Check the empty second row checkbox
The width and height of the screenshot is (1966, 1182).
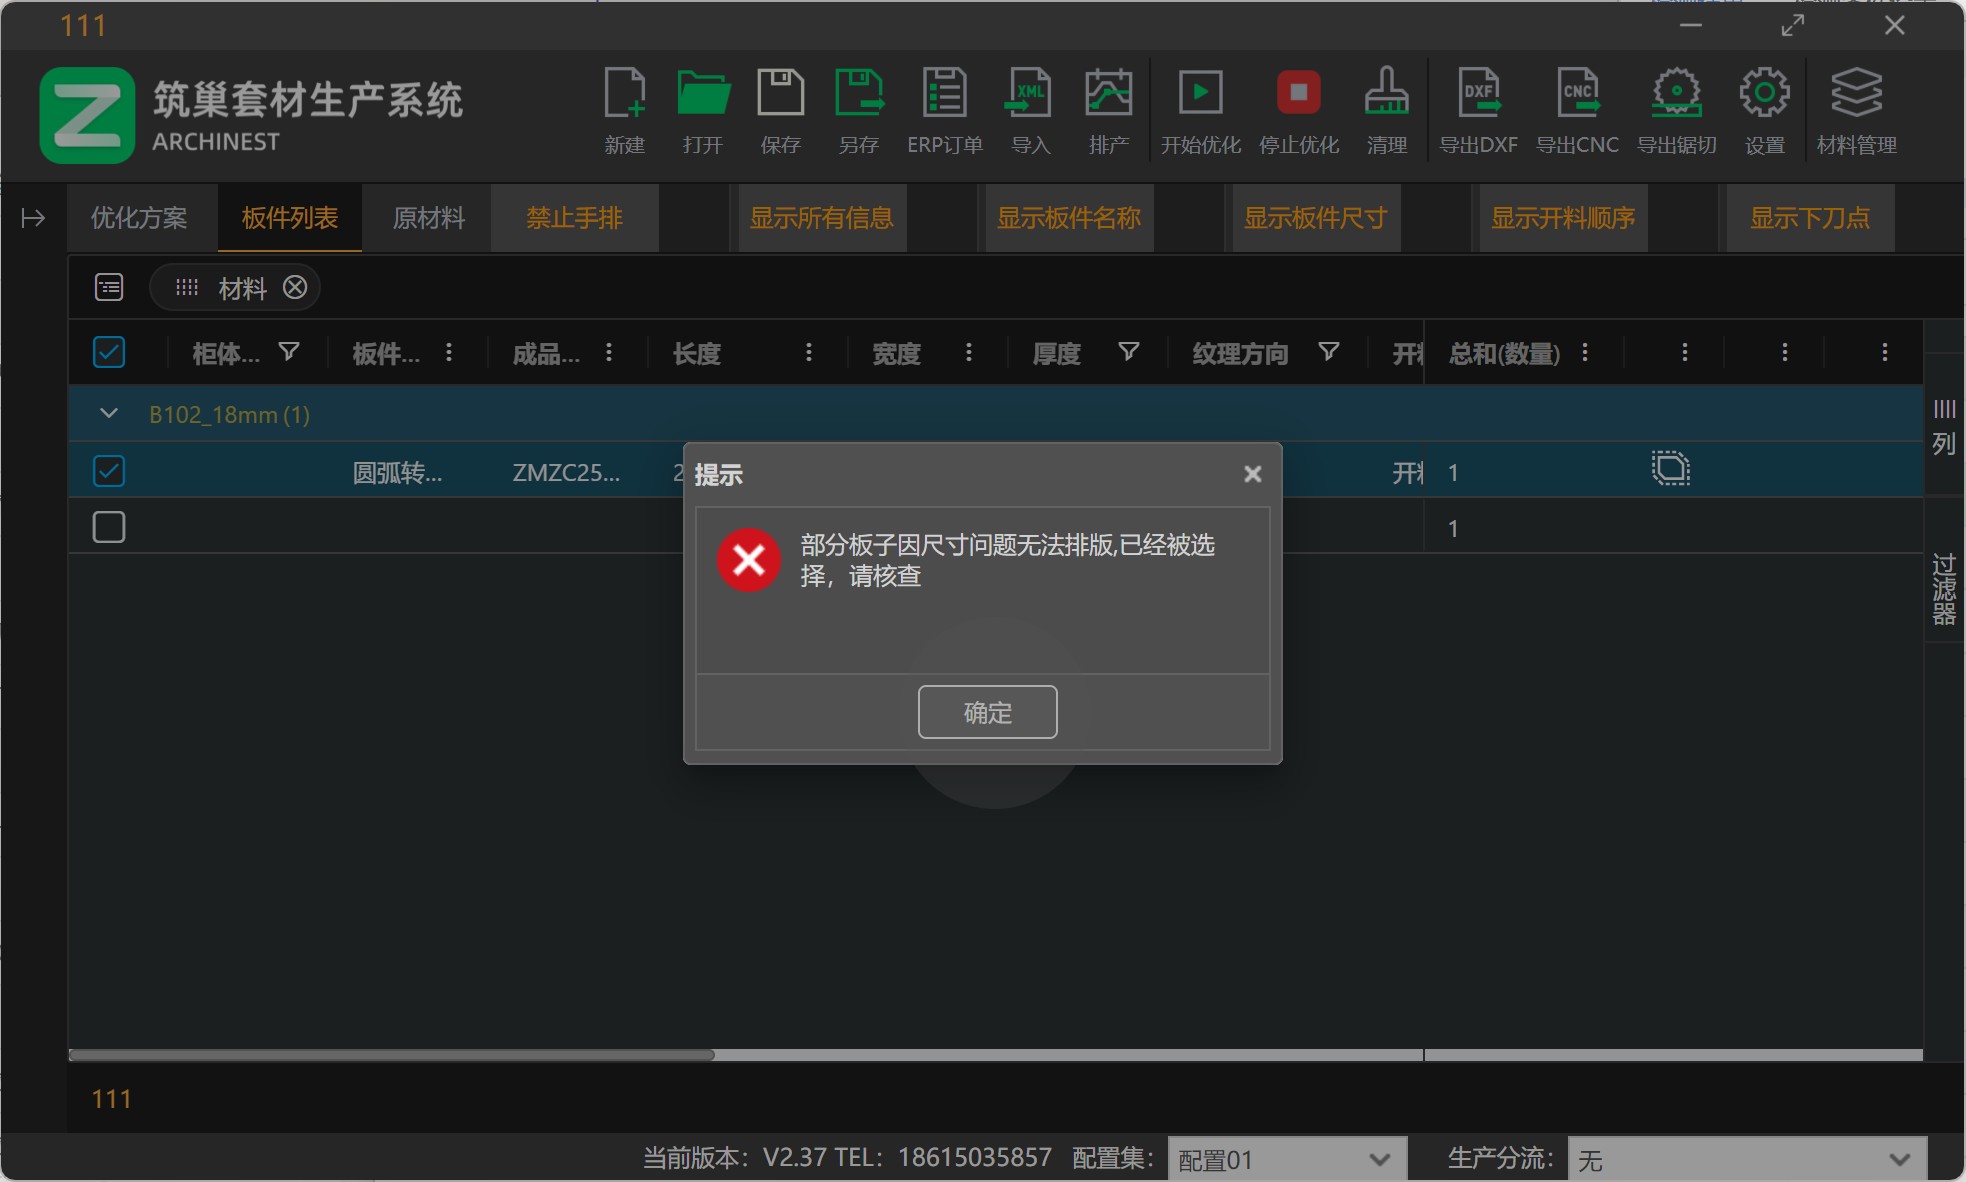[x=109, y=526]
